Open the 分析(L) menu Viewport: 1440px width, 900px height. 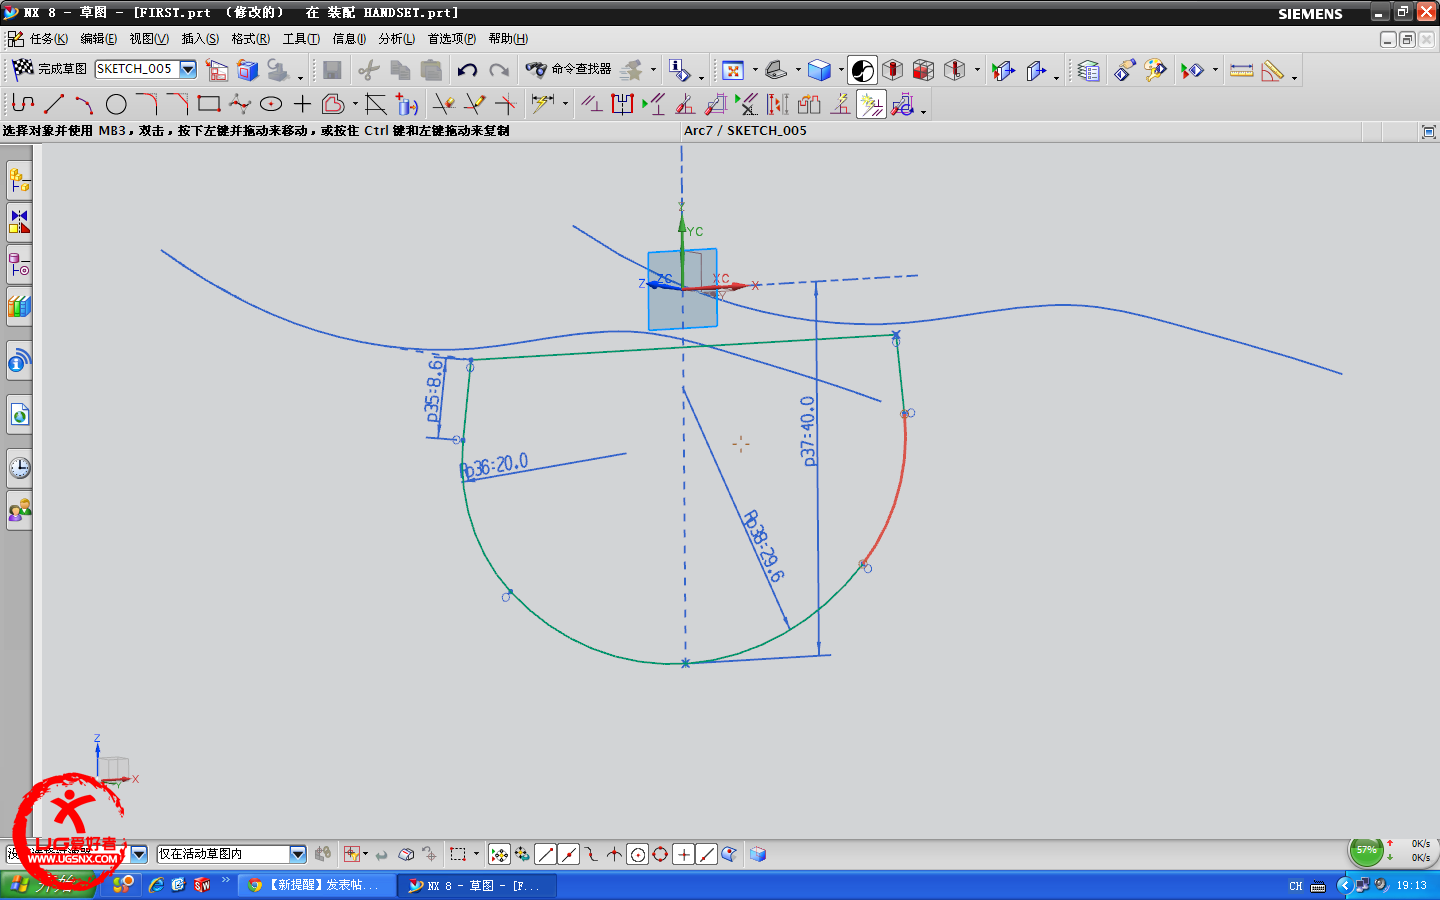[397, 39]
